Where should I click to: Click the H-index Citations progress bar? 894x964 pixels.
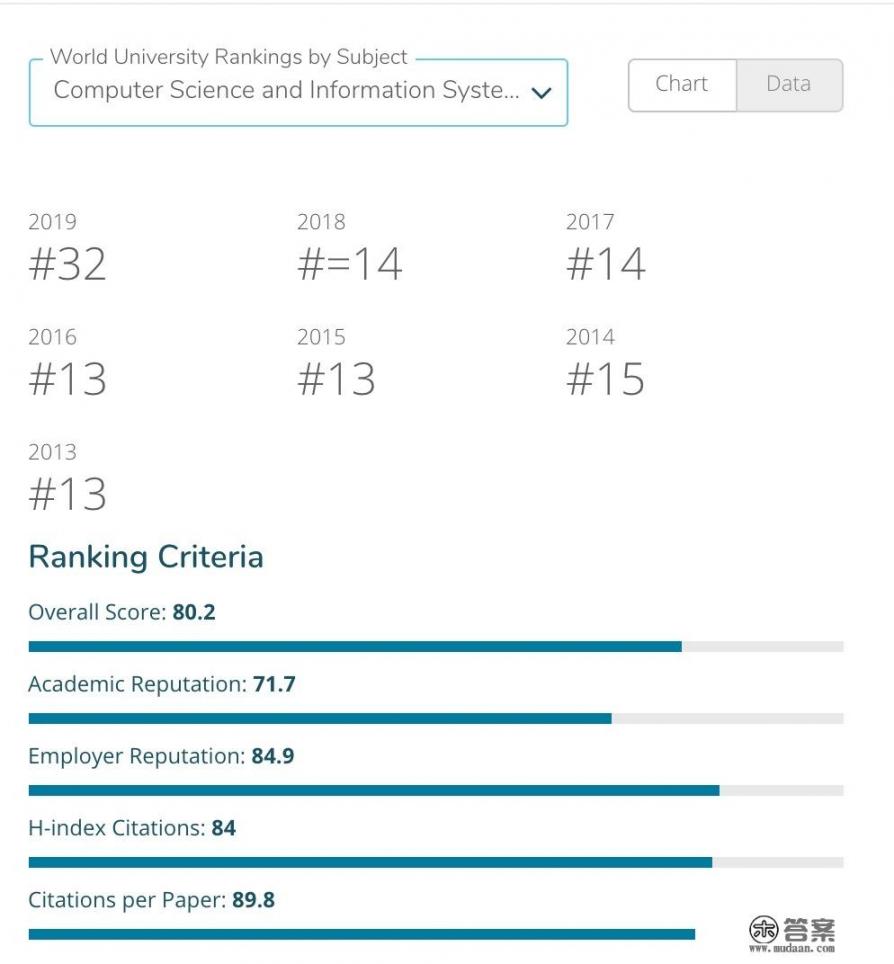(436, 863)
